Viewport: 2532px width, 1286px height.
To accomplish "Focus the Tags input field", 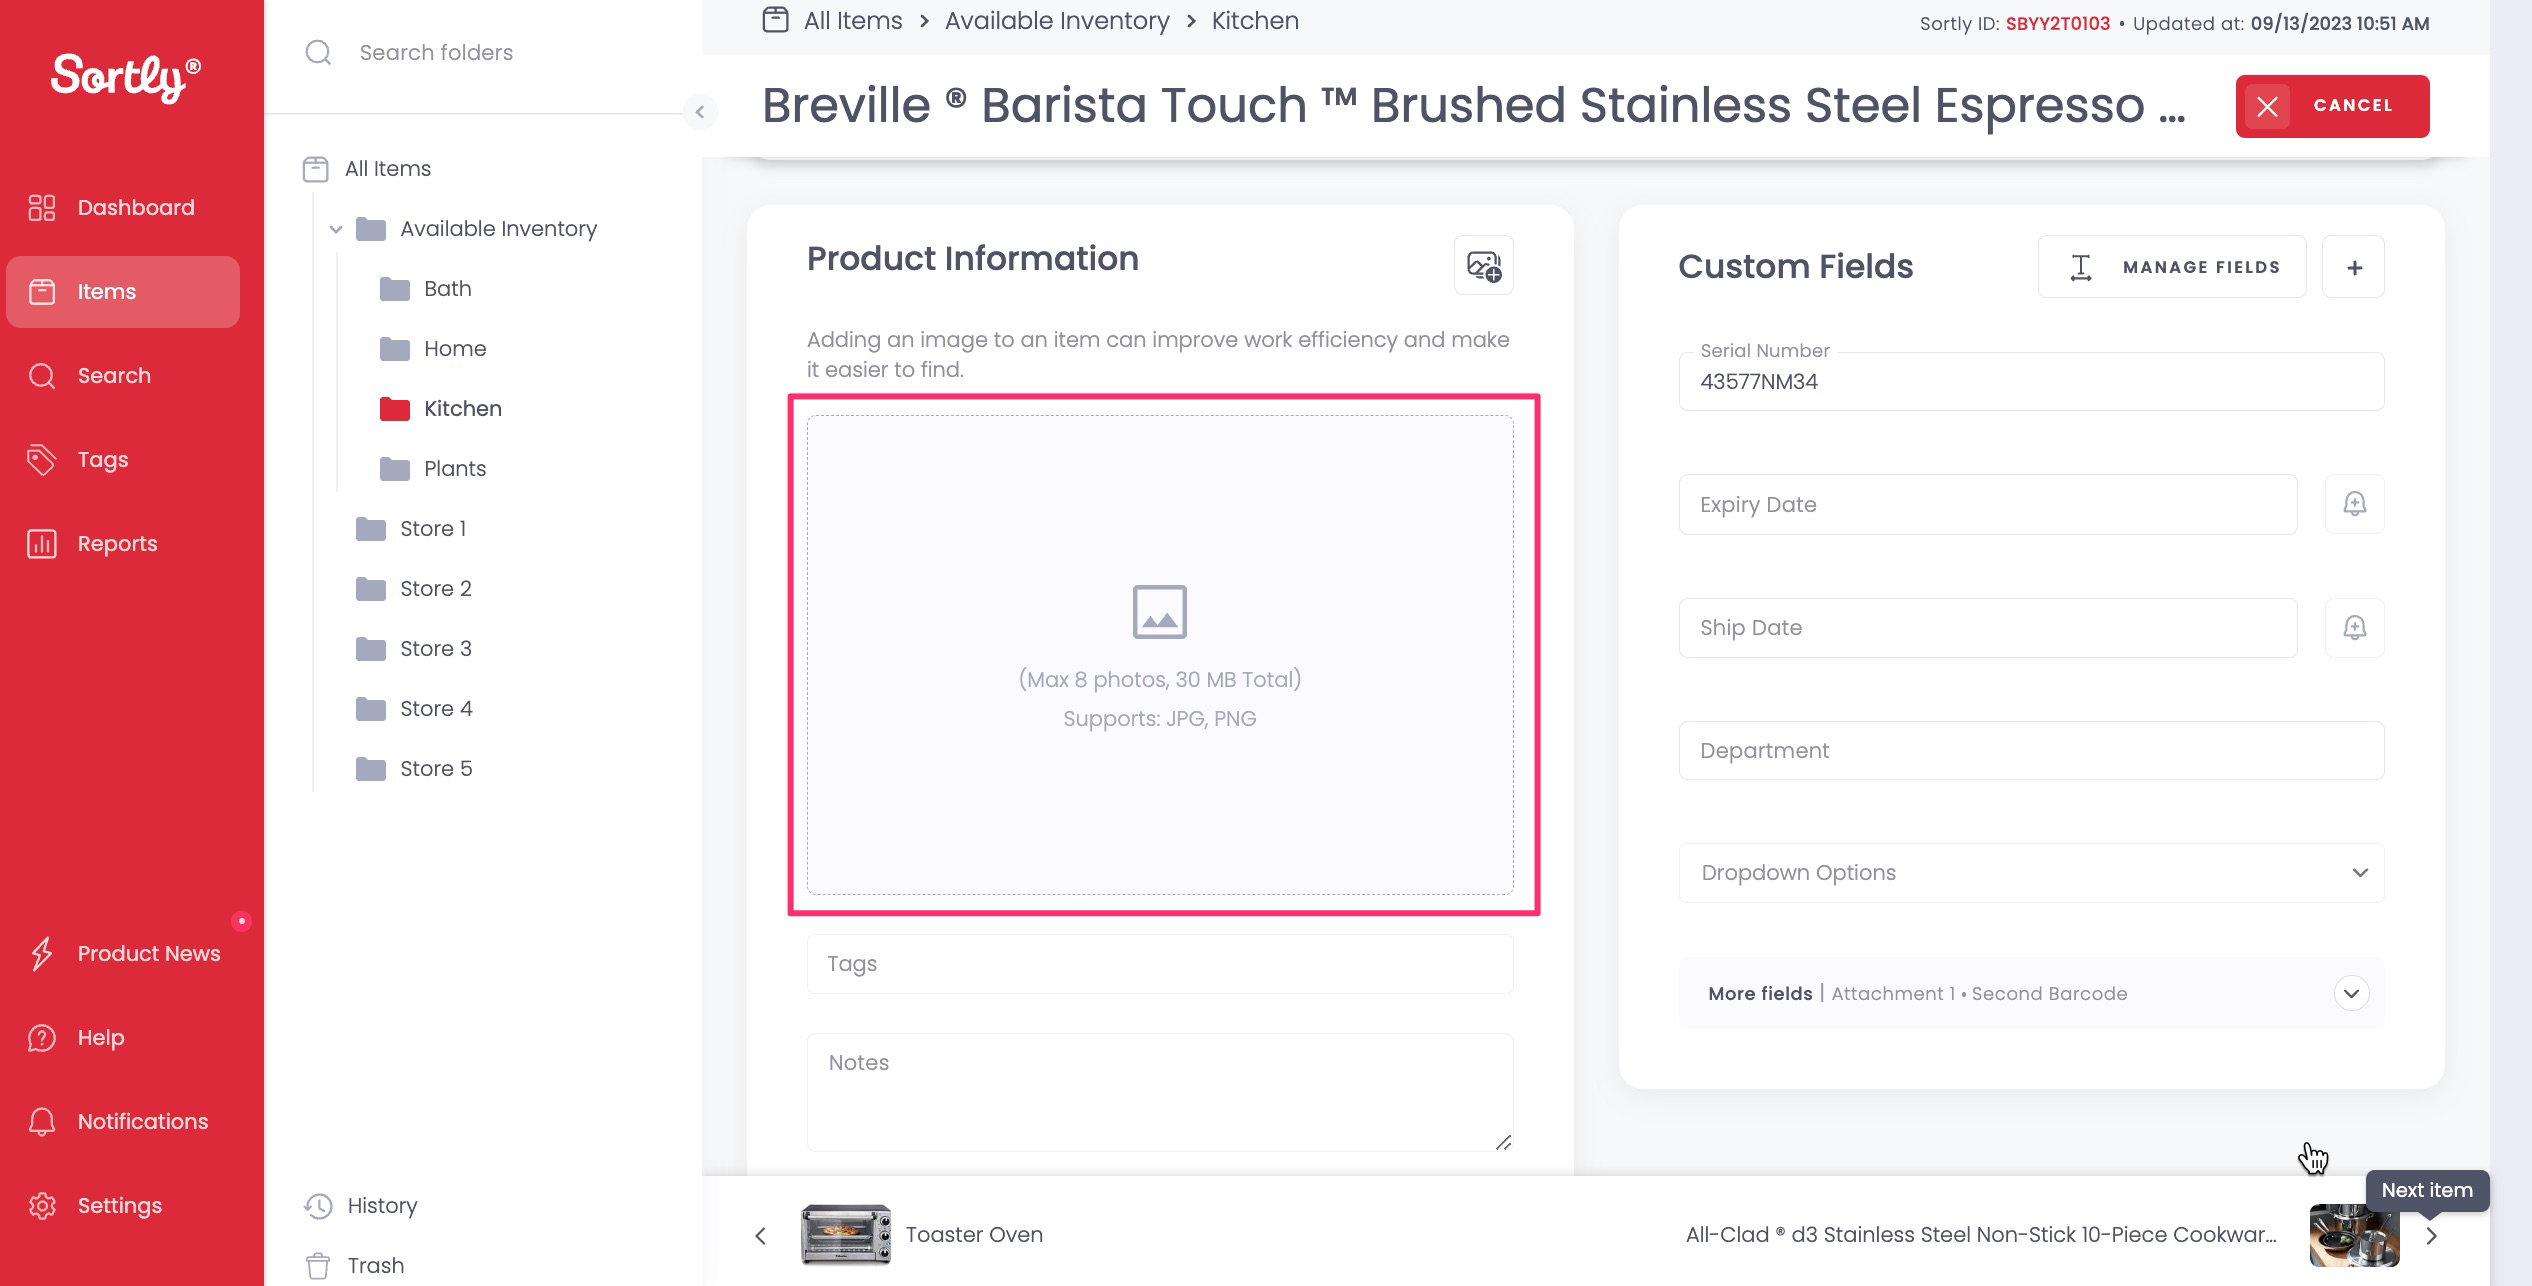I will click(1160, 963).
